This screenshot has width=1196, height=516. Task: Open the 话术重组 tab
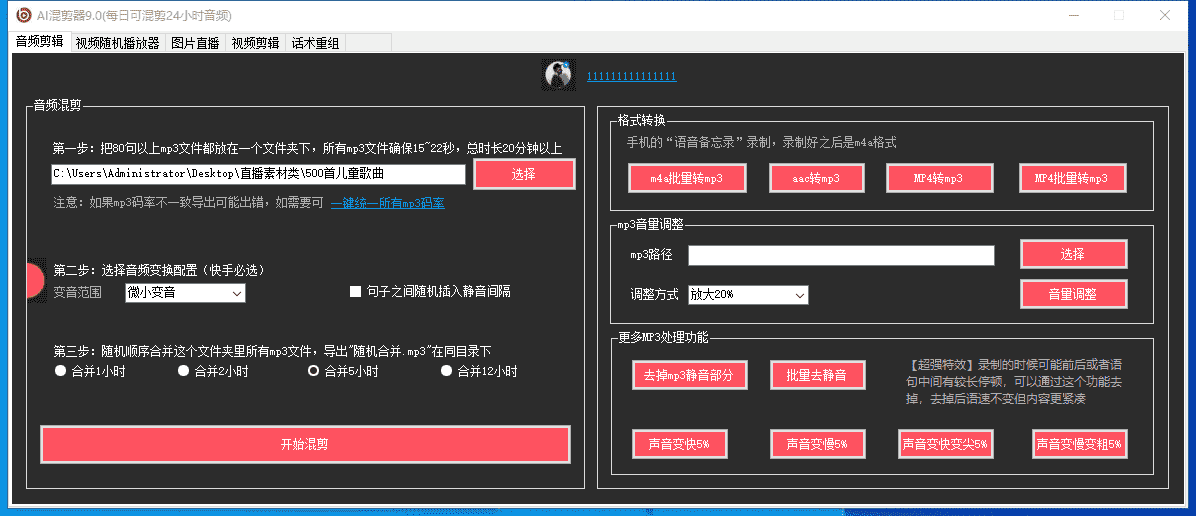(x=315, y=43)
